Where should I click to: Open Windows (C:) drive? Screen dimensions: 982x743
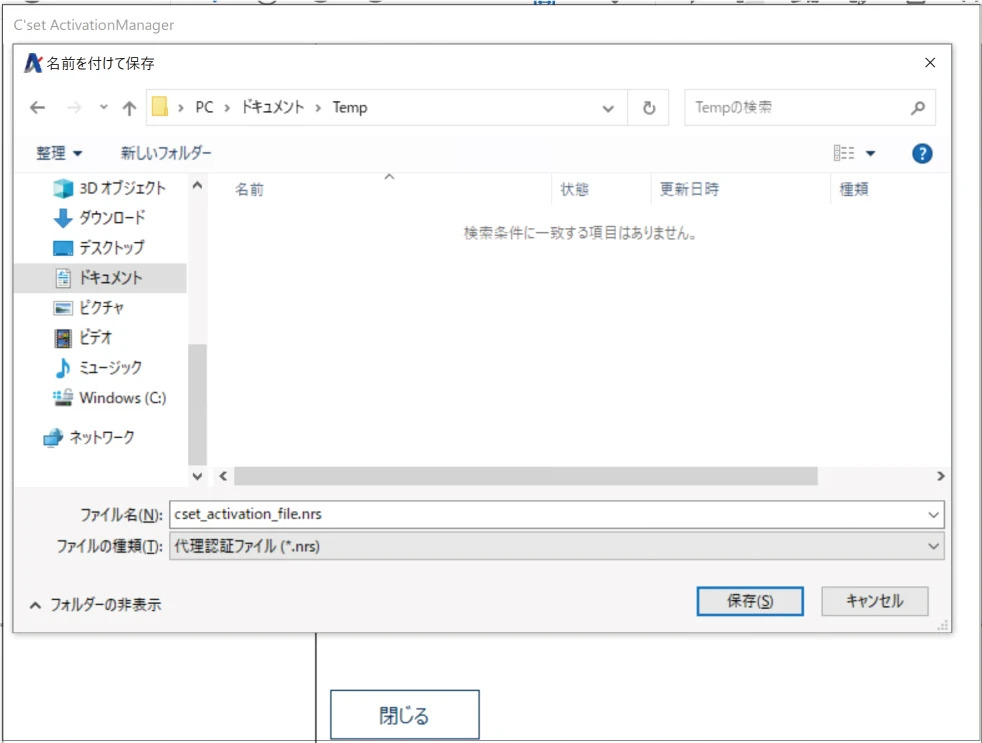122,398
